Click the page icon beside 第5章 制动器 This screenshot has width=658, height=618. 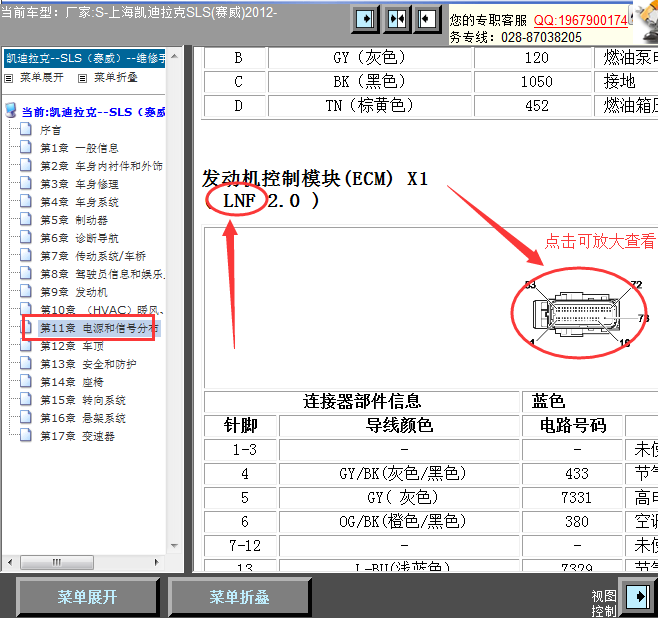click(26, 219)
